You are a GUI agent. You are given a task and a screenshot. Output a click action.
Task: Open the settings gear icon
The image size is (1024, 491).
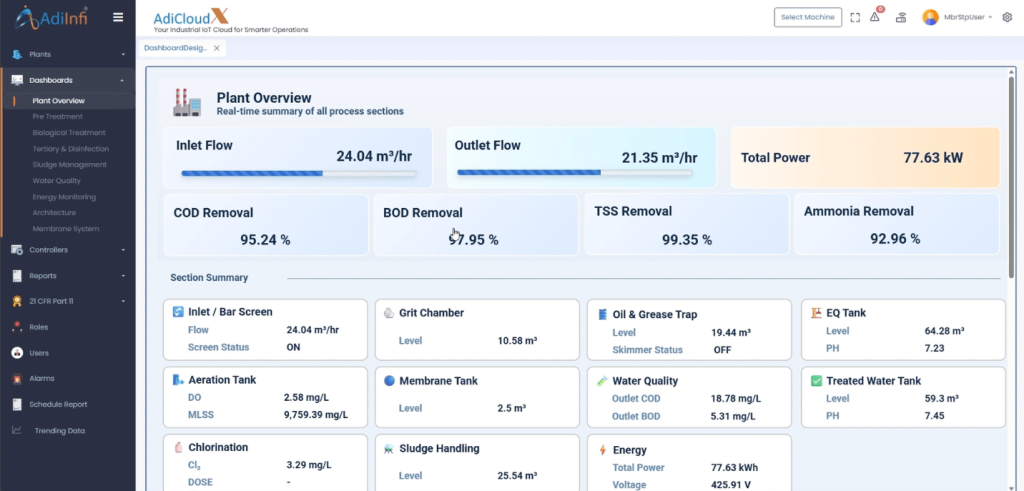(1007, 18)
